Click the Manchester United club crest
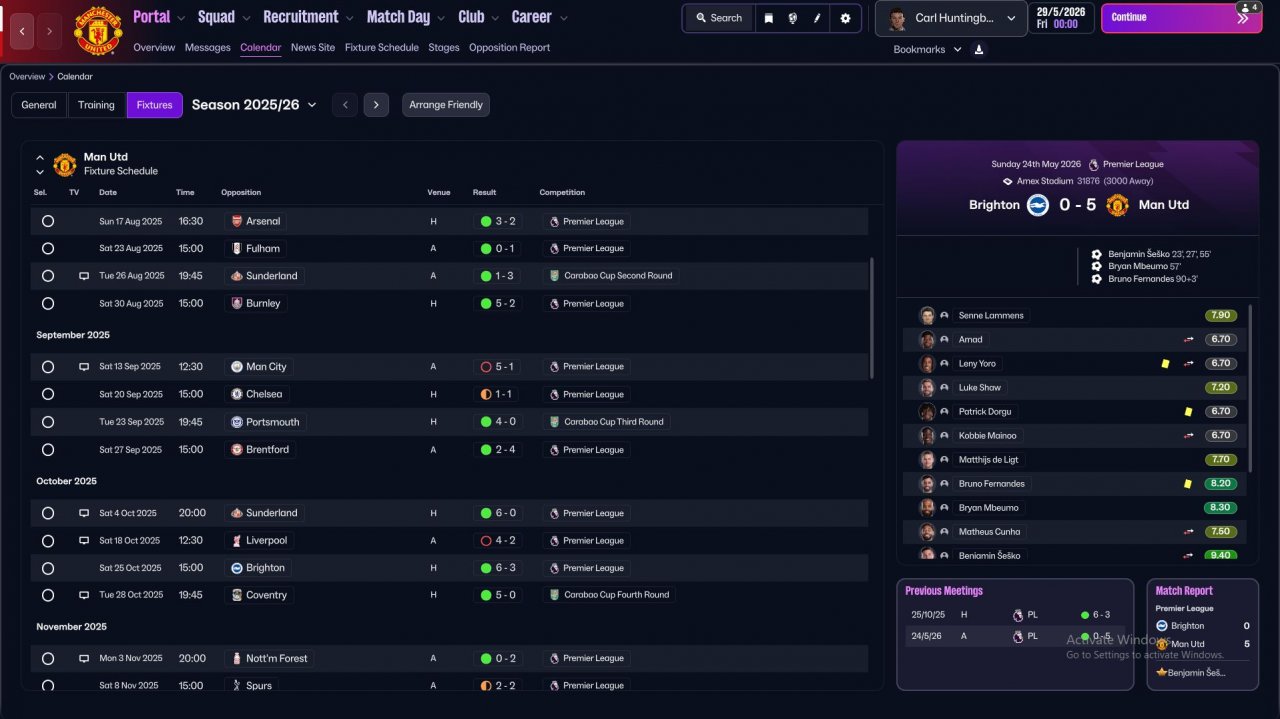The width and height of the screenshot is (1280, 719). [x=98, y=31]
